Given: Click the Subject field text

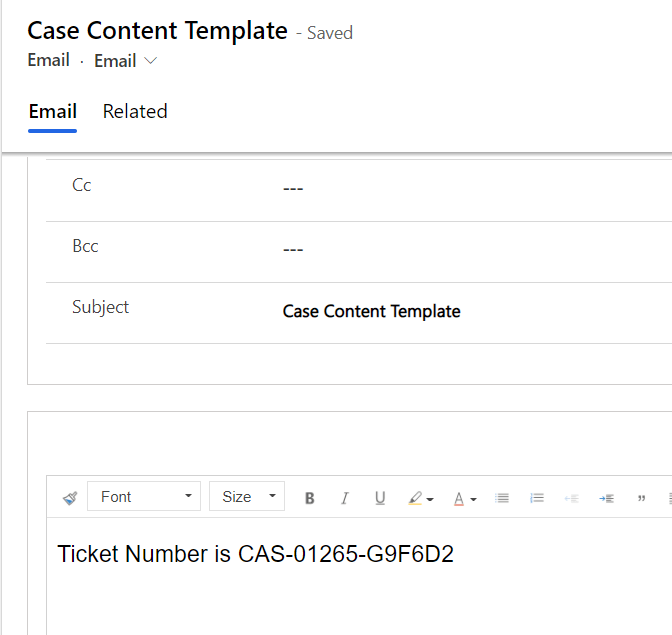Looking at the screenshot, I should point(371,311).
